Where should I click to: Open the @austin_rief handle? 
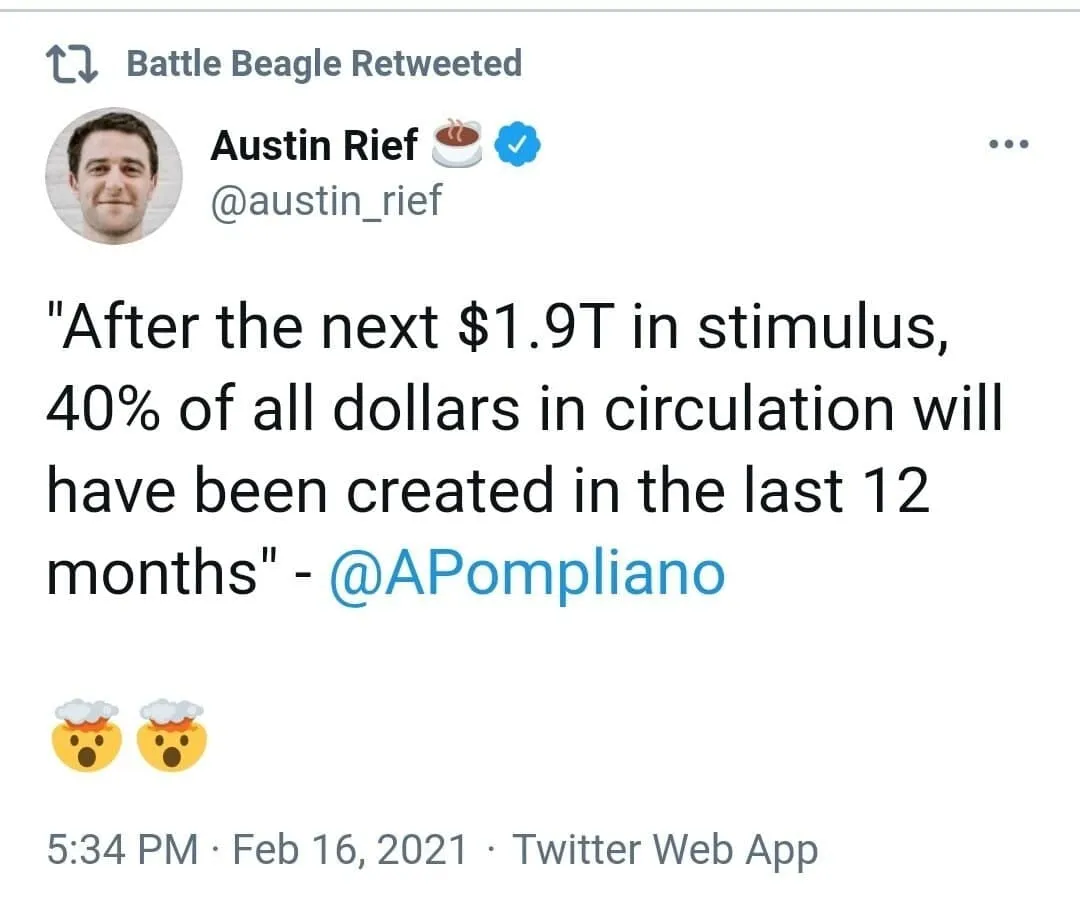[325, 200]
